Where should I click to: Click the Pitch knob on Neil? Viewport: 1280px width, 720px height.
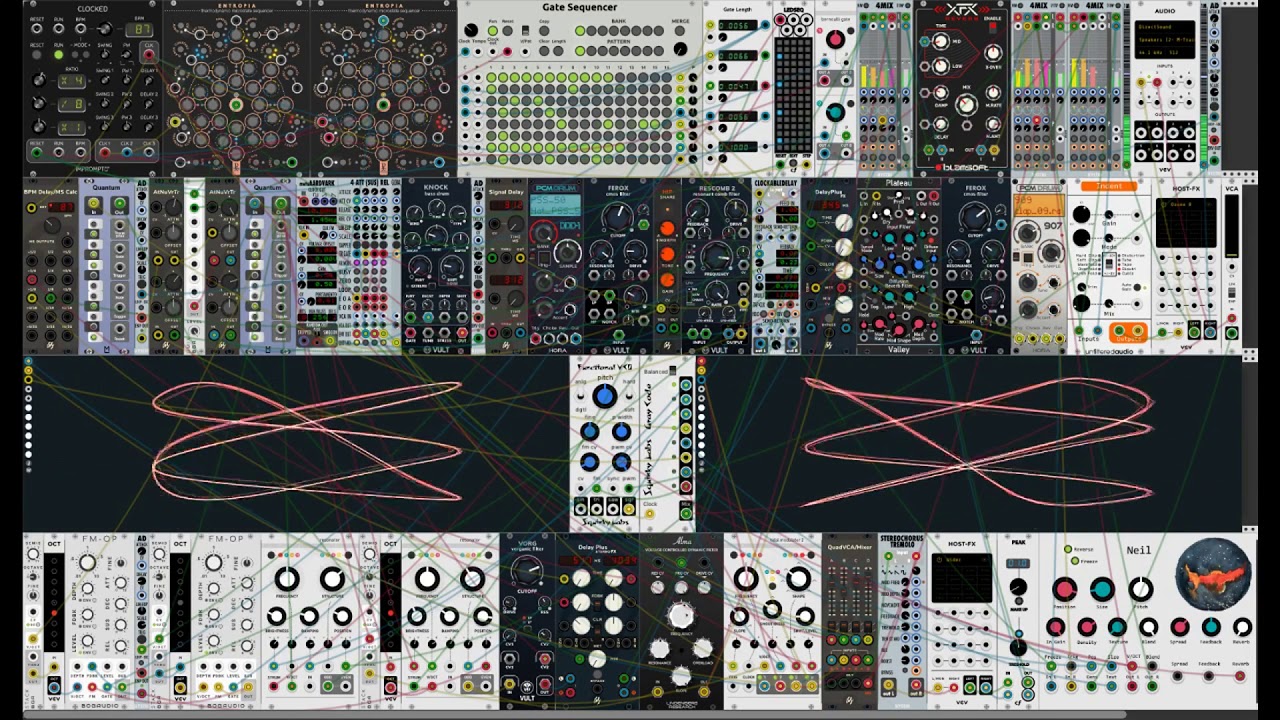[1141, 589]
